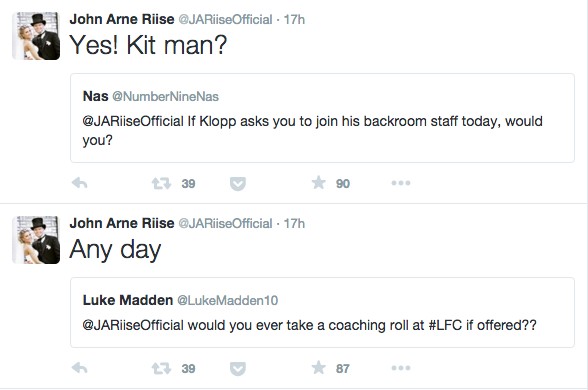Favorite the 'Any day' tweet star
588x390 pixels.
319,368
